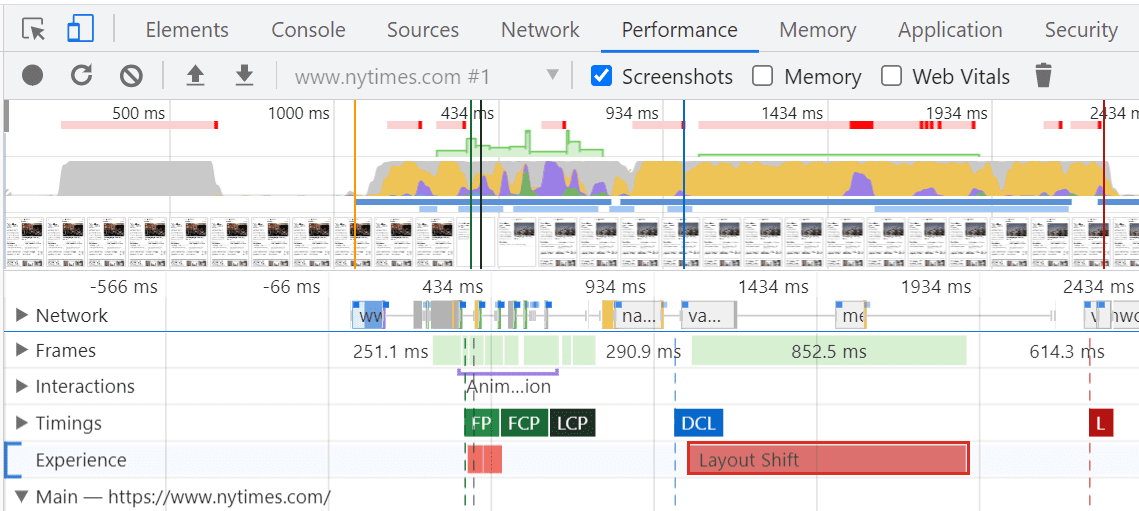Uncheck the Screenshots checkbox
Screen dimensions: 1139x511
602,76
